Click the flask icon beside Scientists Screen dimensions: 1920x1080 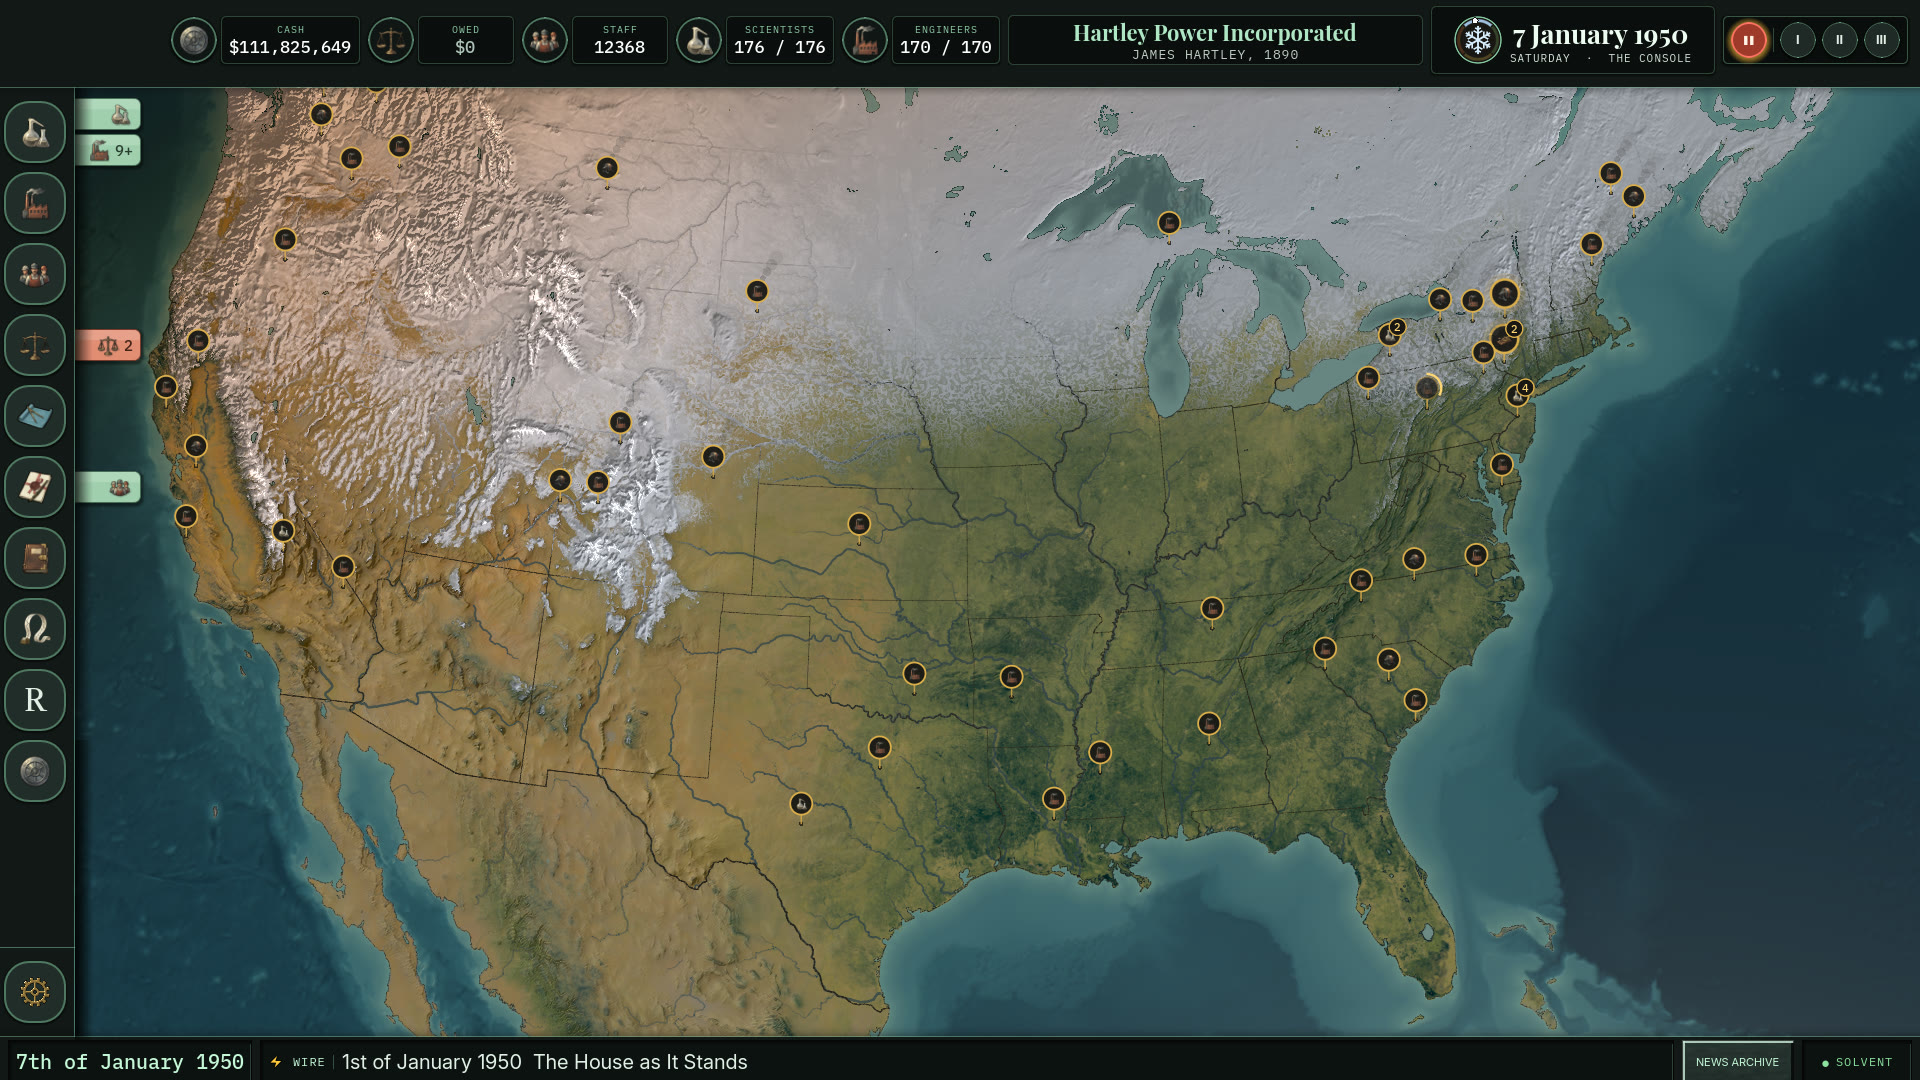tap(699, 41)
